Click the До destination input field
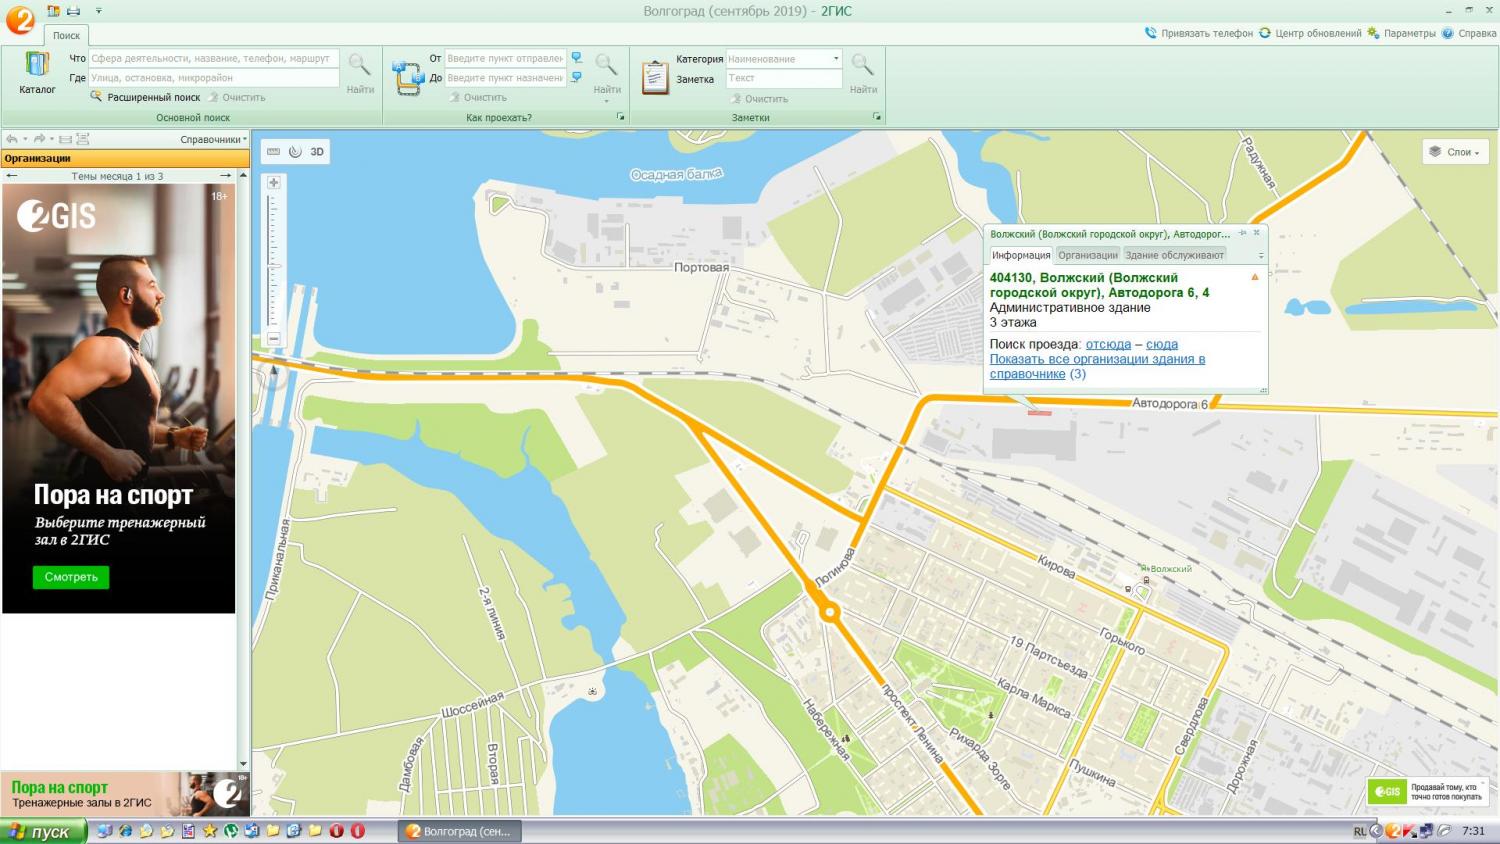Viewport: 1500px width, 844px height. [x=505, y=77]
